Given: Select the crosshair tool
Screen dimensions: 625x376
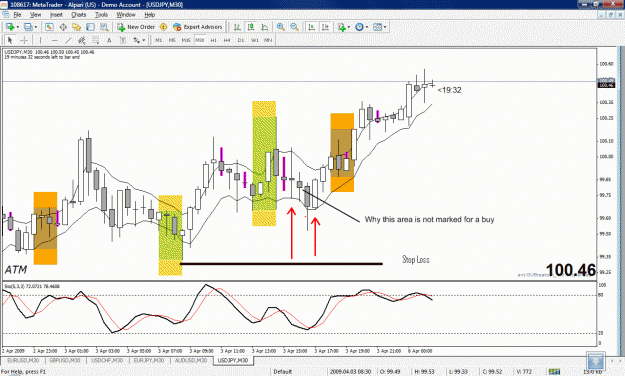Looking at the screenshot, I should click(x=24, y=40).
